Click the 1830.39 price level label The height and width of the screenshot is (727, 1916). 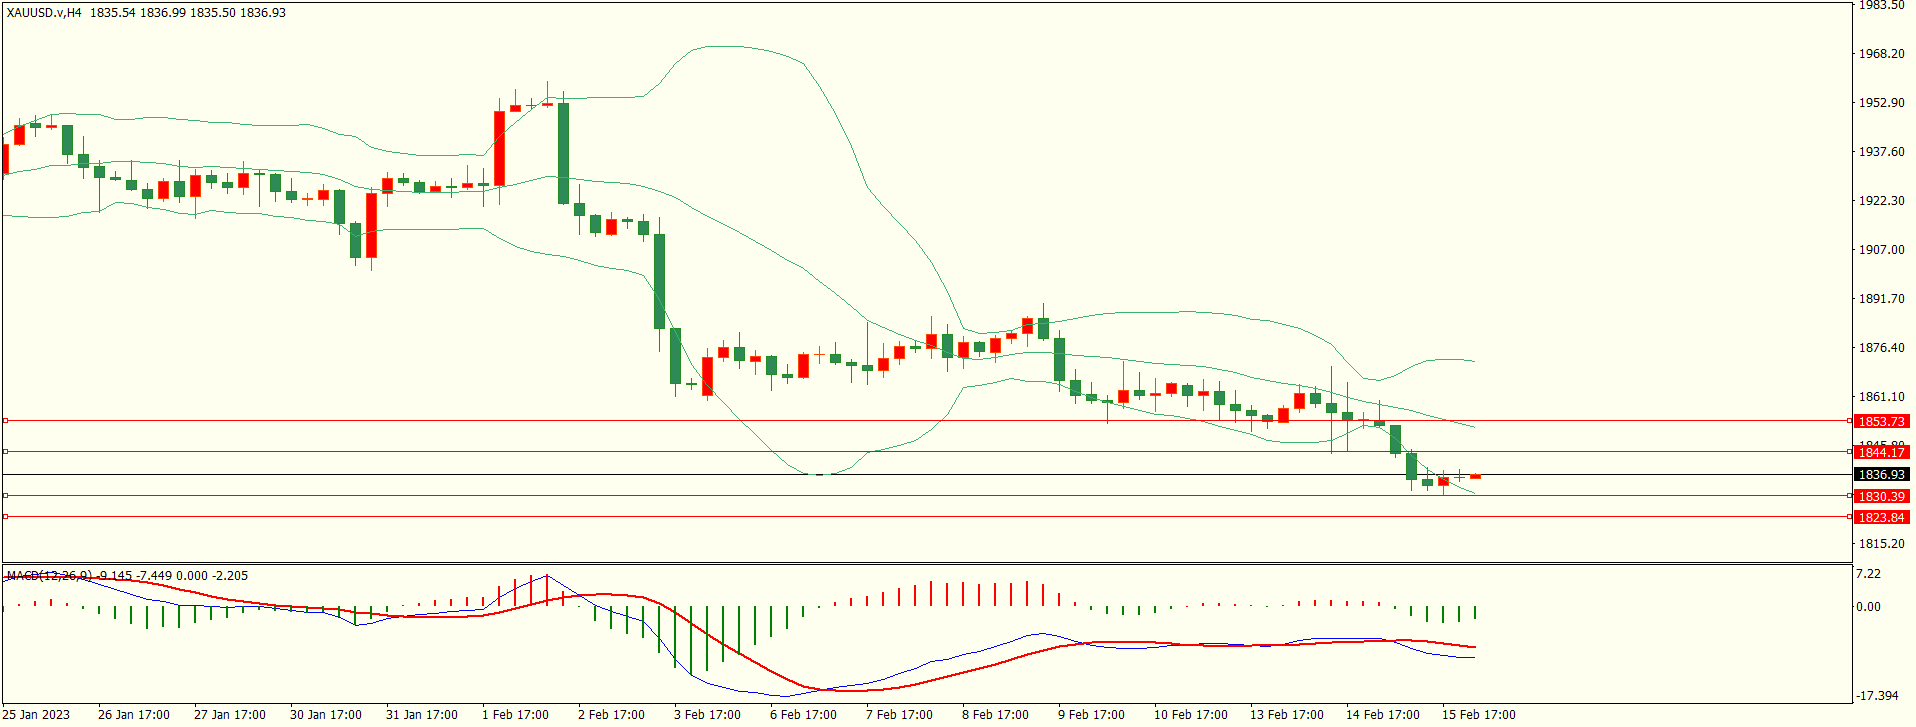tap(1881, 497)
